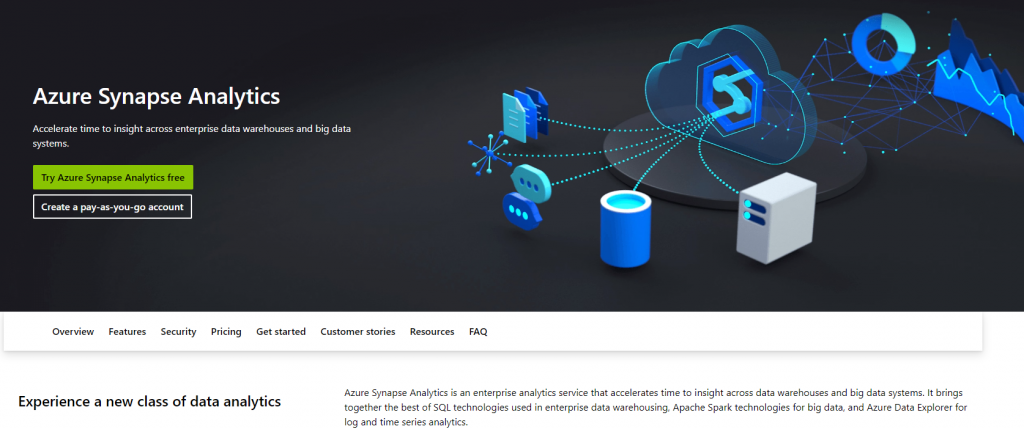Click the blue database cylinder graphic
Screen dimensions: 1024x429
(x=624, y=229)
